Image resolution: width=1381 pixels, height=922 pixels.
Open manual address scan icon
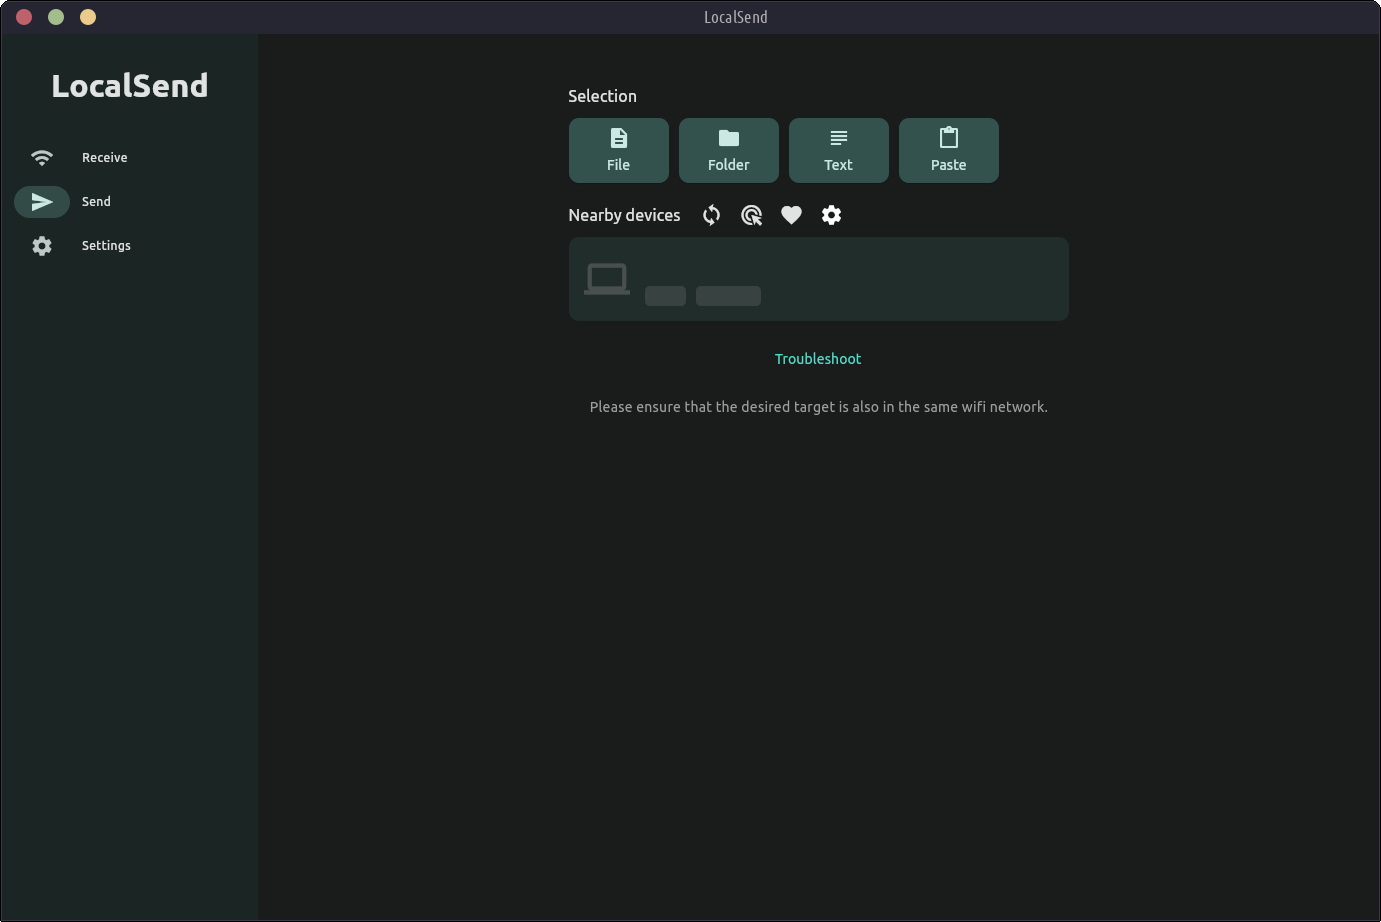(x=751, y=215)
